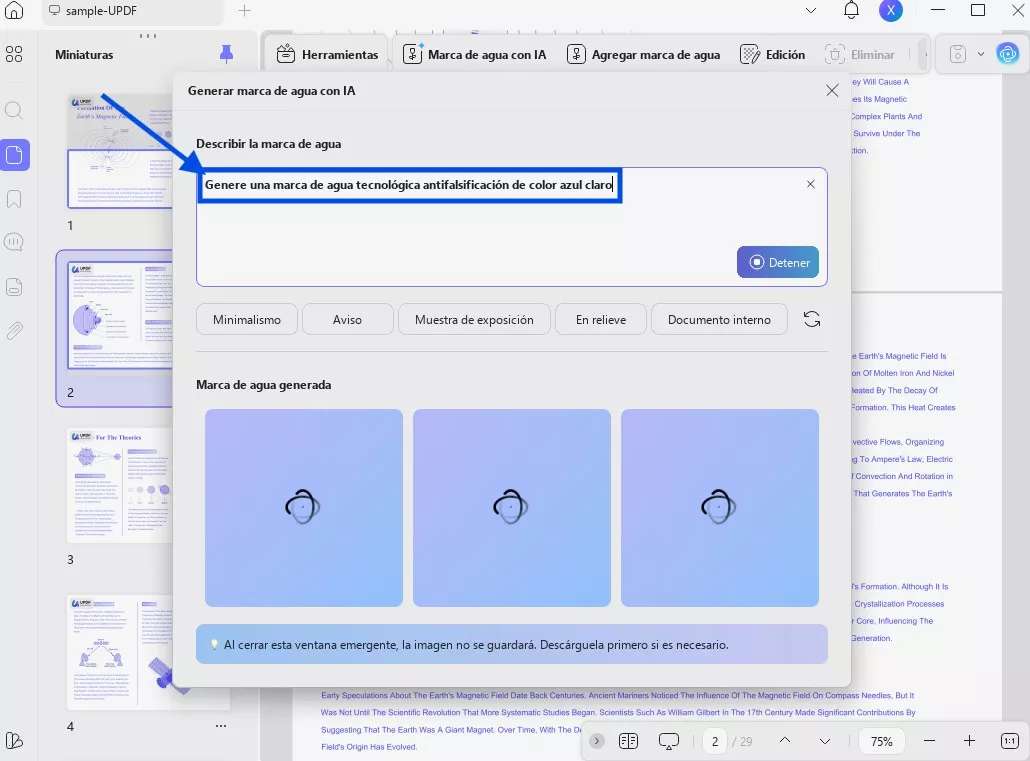
Task: Open page 2 thumbnail
Action: pyautogui.click(x=120, y=315)
